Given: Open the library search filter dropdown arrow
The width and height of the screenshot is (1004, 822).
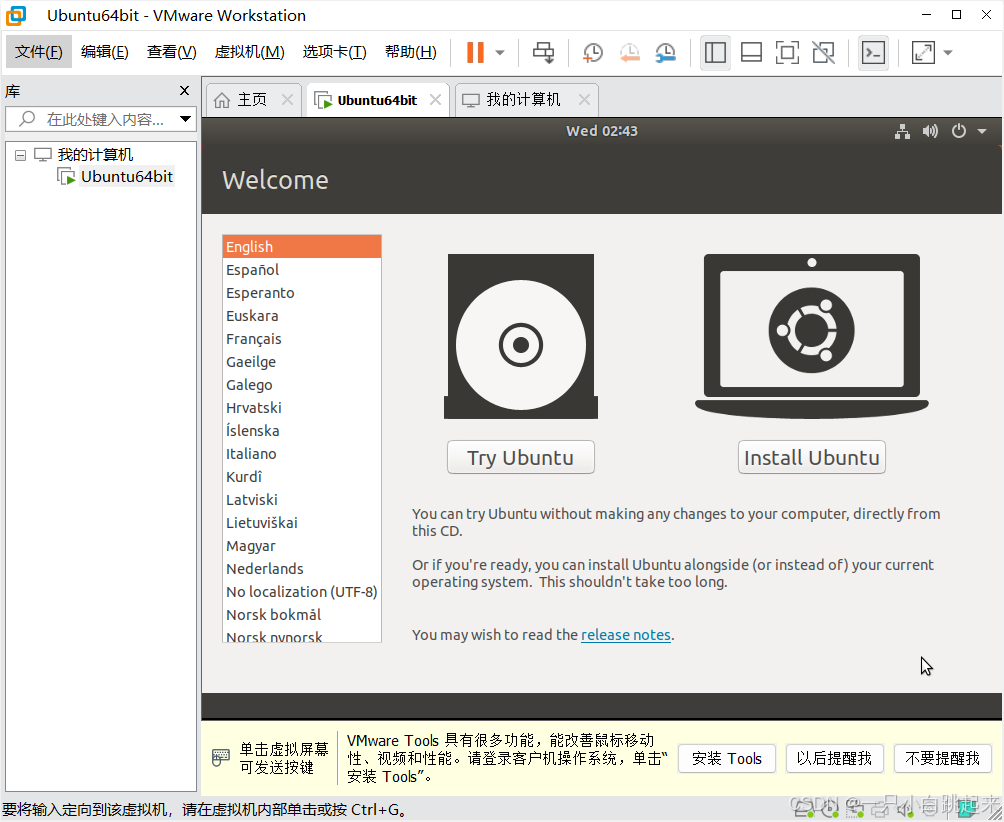Looking at the screenshot, I should 186,119.
